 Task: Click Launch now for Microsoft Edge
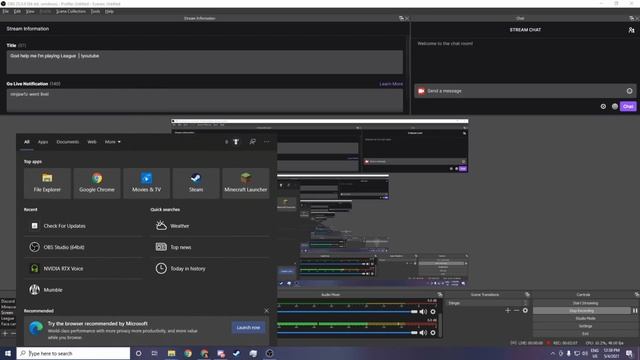(248, 327)
